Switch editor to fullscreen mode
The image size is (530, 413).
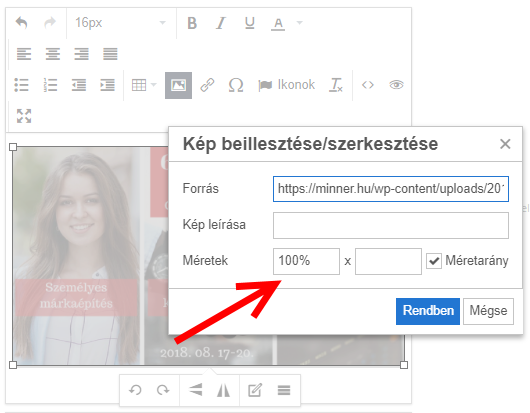(x=24, y=116)
